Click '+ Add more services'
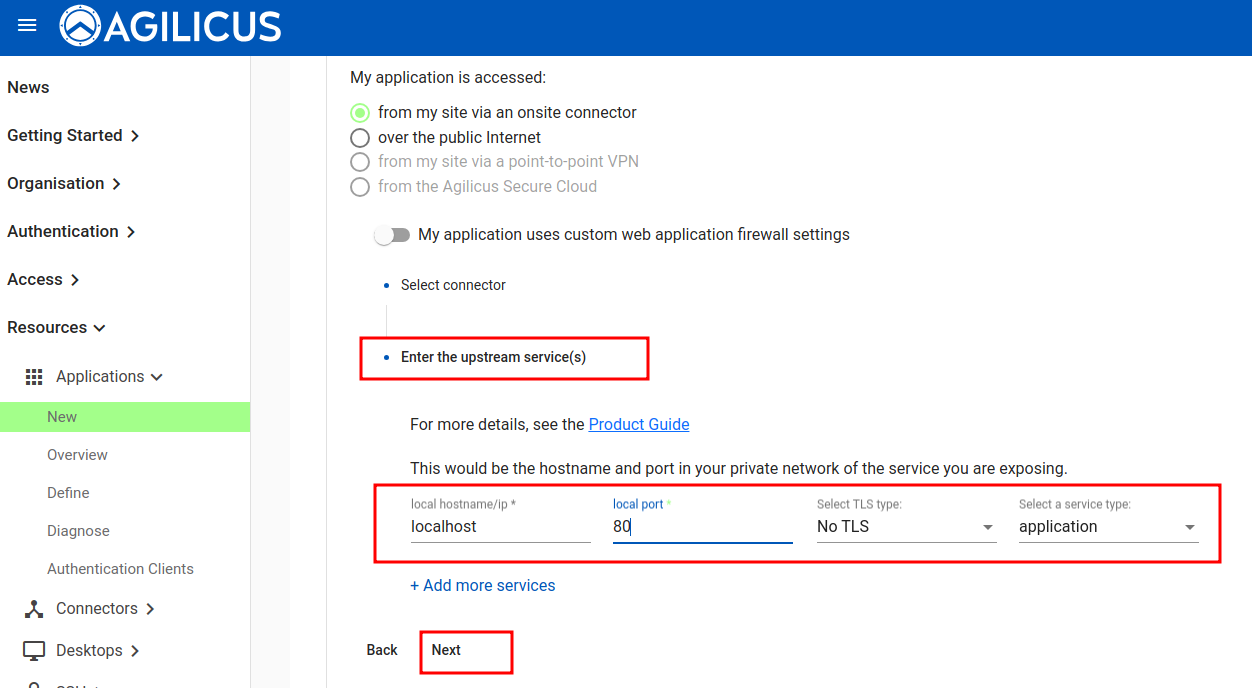The width and height of the screenshot is (1252, 688). pyautogui.click(x=483, y=586)
